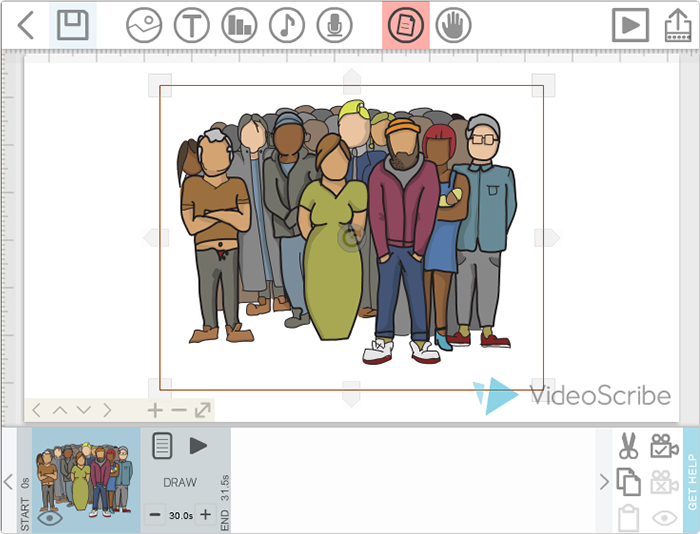The height and width of the screenshot is (534, 700).
Task: Insert a chart with bar graph icon
Action: [239, 25]
